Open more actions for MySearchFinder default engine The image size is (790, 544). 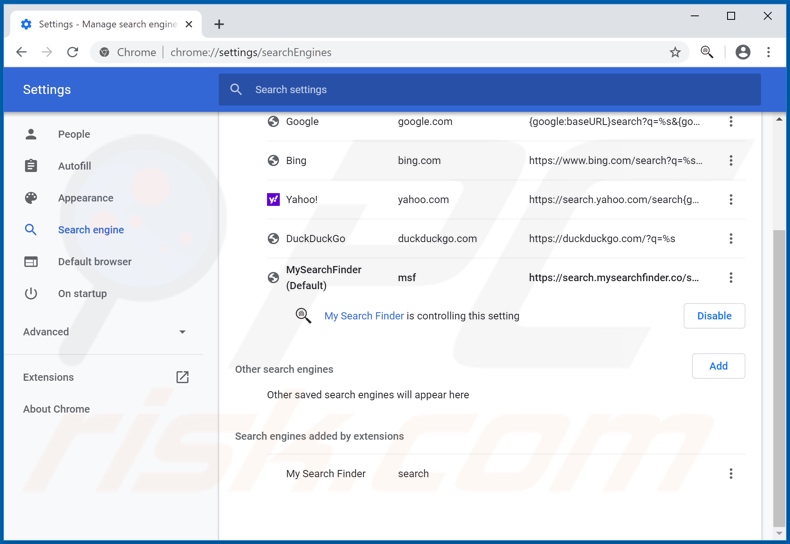tap(731, 278)
